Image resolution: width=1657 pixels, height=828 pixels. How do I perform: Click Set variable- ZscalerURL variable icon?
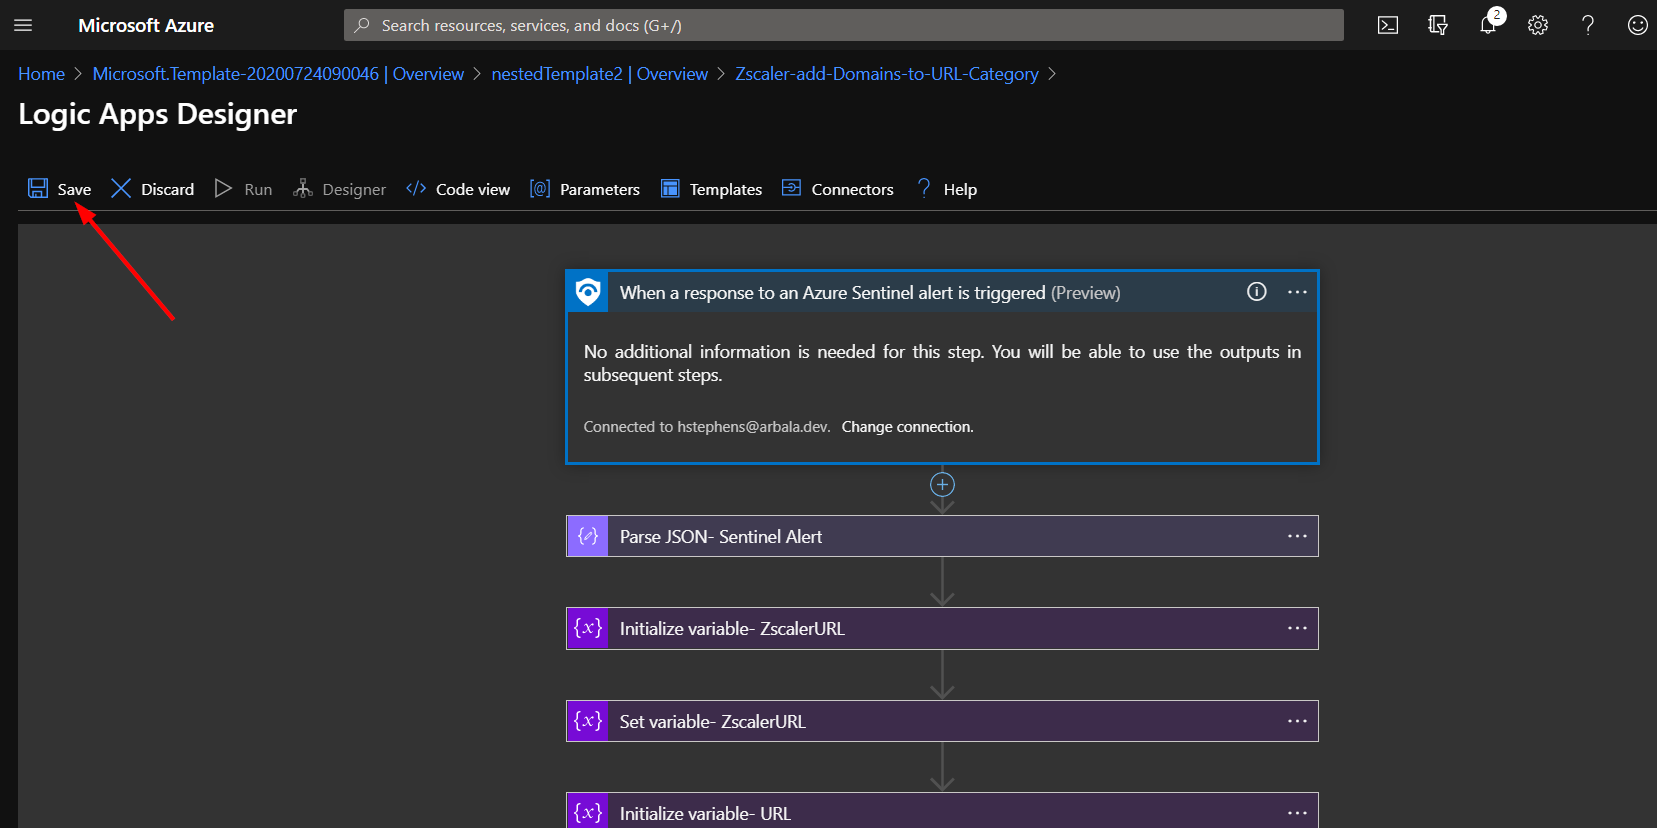588,721
